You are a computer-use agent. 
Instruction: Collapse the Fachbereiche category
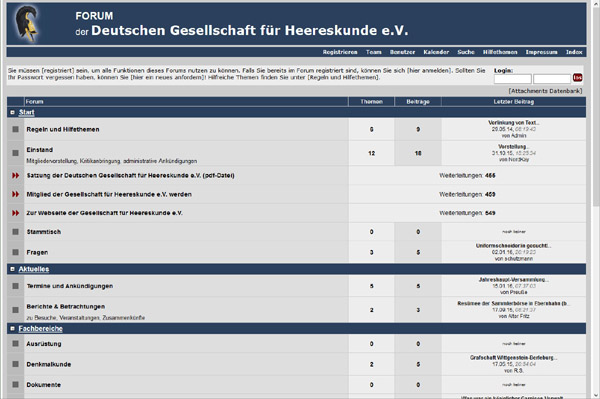12,329
